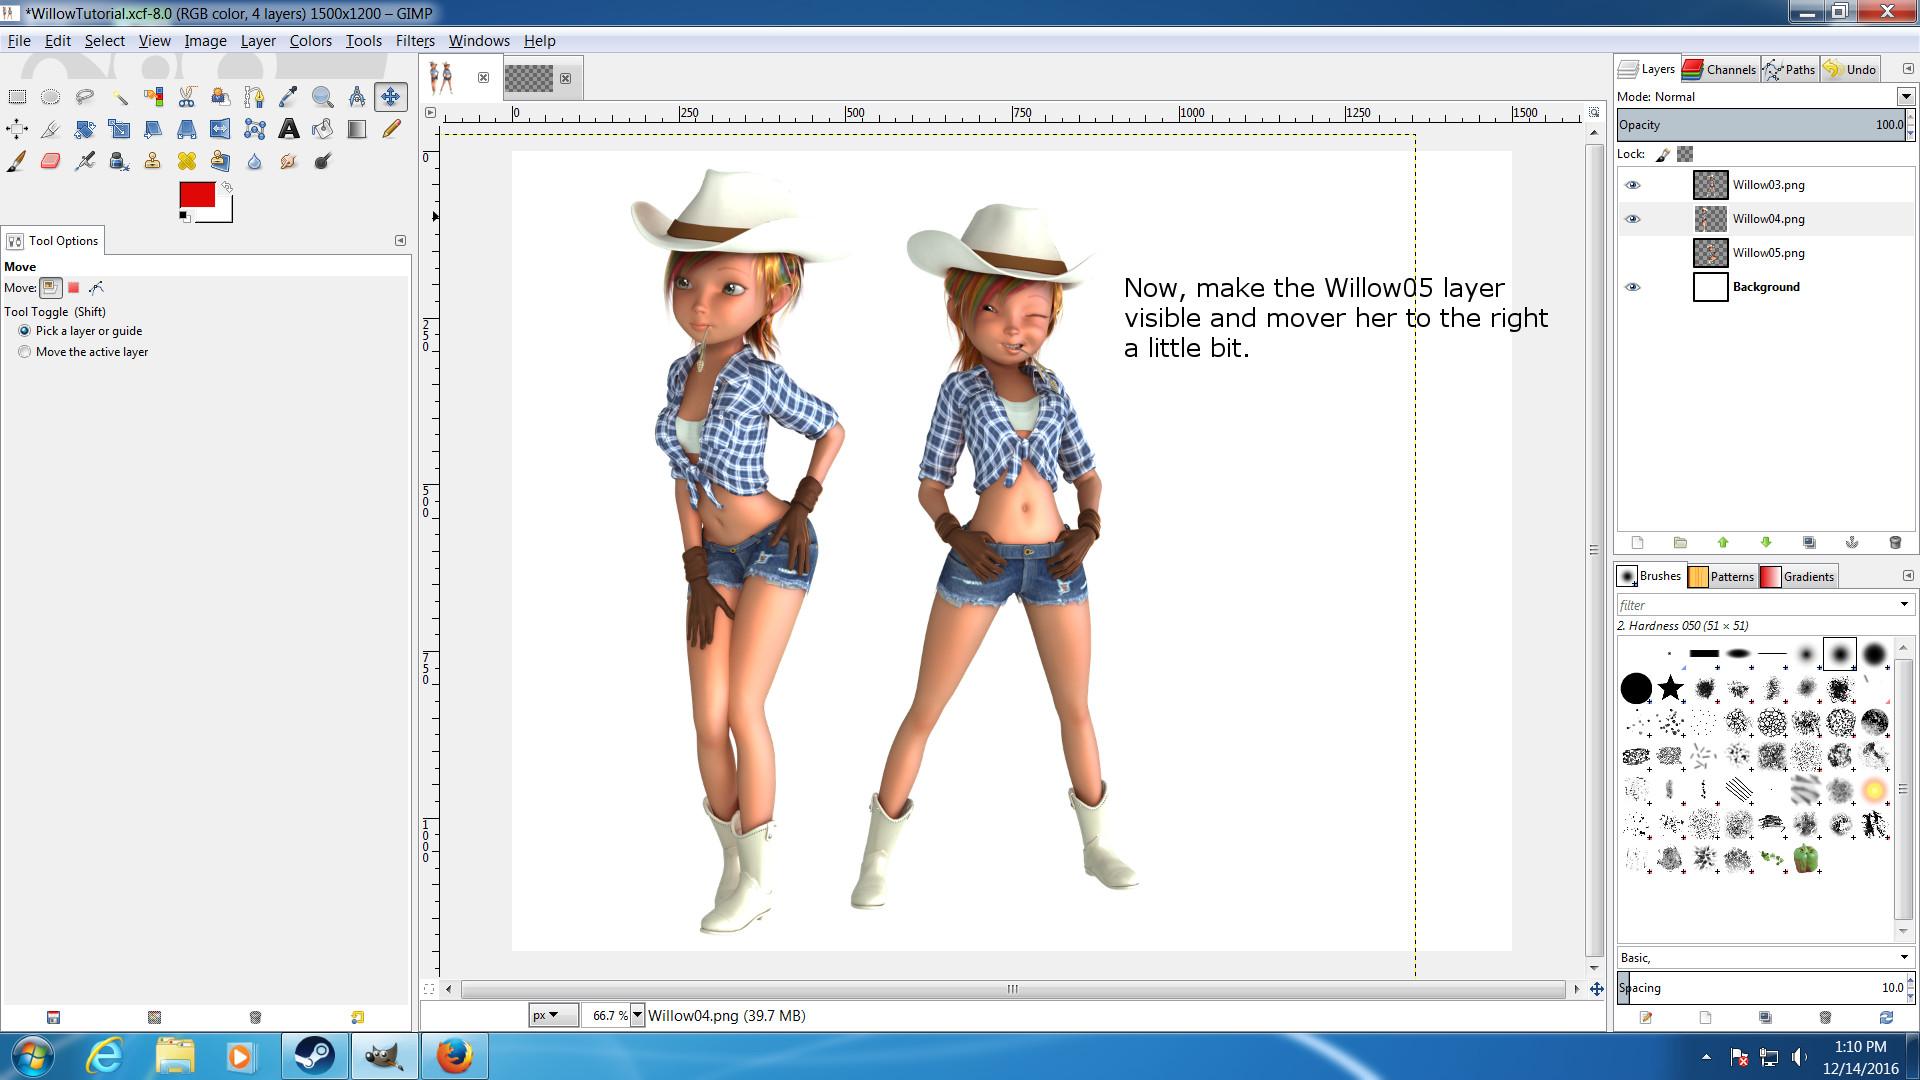Expand the zoom percentage dropdown
The width and height of the screenshot is (1920, 1080).
[x=637, y=1016]
